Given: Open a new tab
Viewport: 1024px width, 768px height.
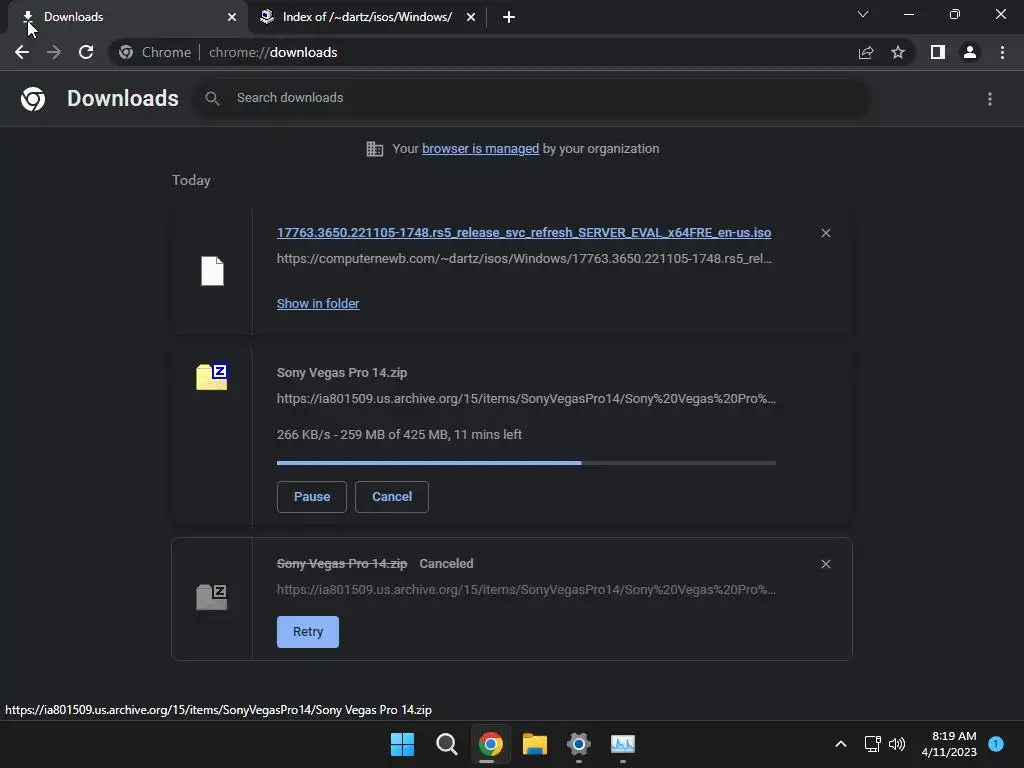Looking at the screenshot, I should click(509, 17).
